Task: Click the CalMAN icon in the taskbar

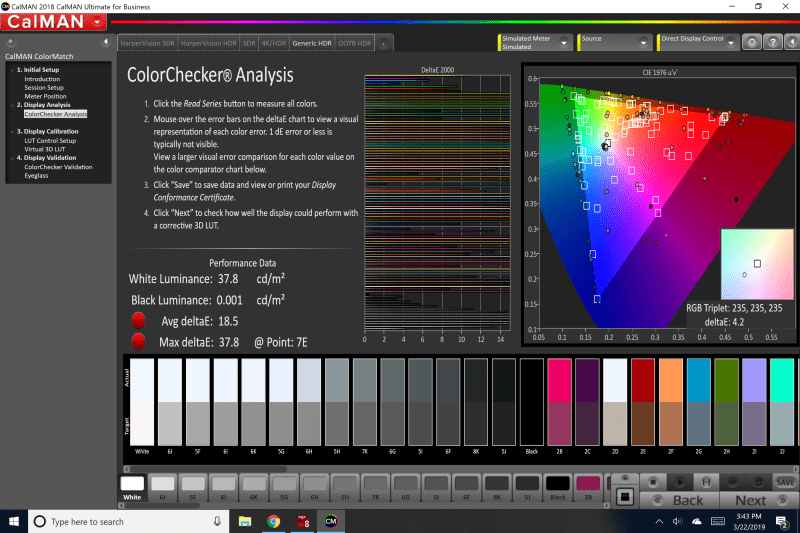Action: 331,521
